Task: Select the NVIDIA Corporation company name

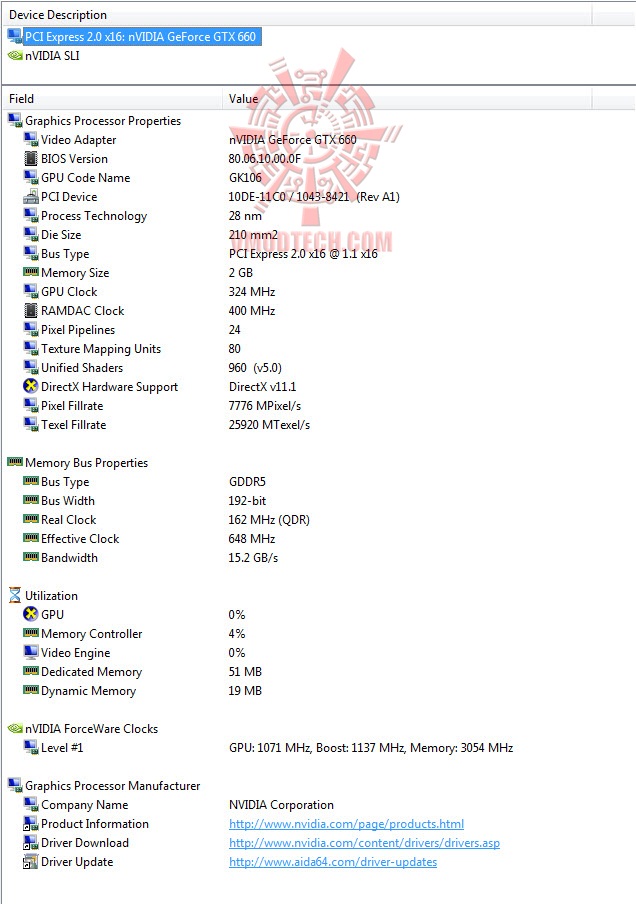Action: (281, 805)
